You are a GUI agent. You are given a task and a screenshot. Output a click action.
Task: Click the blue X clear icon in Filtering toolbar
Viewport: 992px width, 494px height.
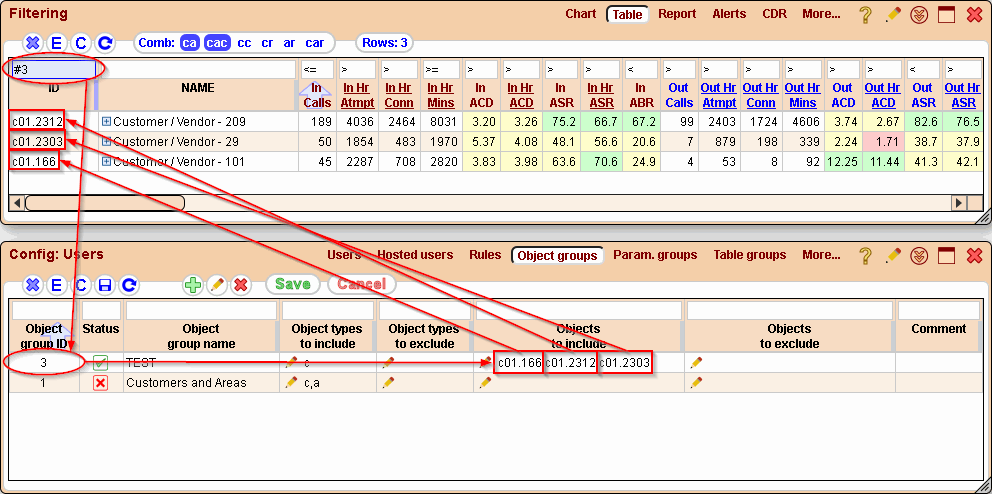pos(32,43)
